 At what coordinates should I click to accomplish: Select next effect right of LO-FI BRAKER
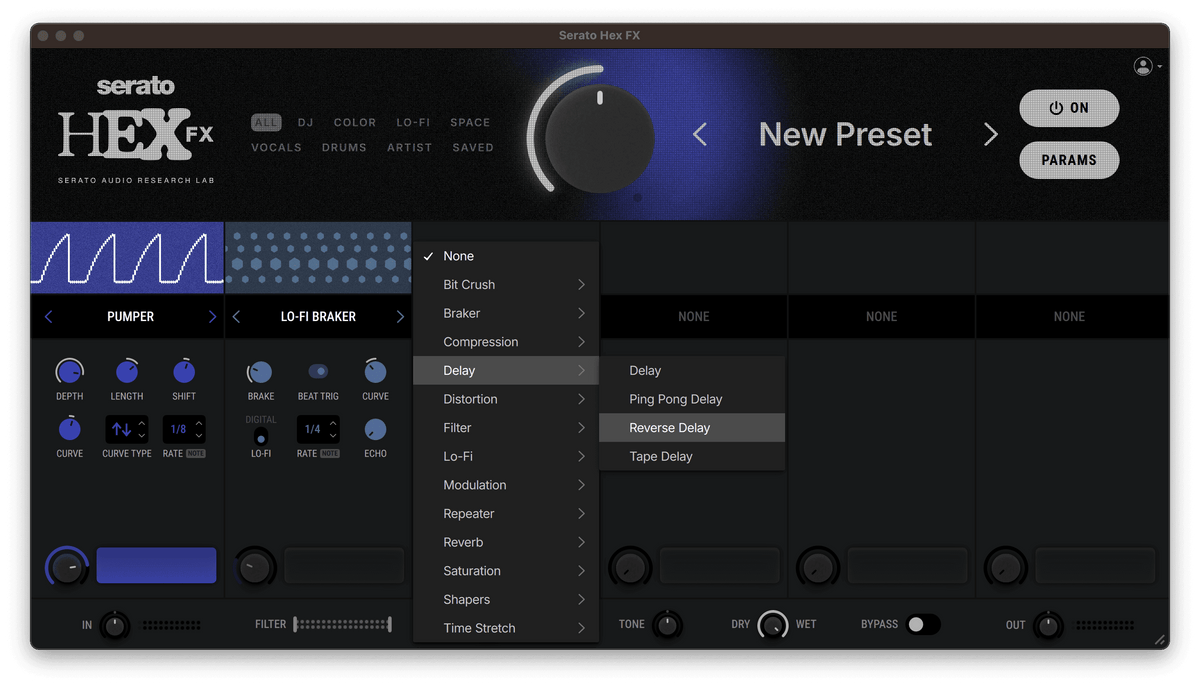(400, 316)
